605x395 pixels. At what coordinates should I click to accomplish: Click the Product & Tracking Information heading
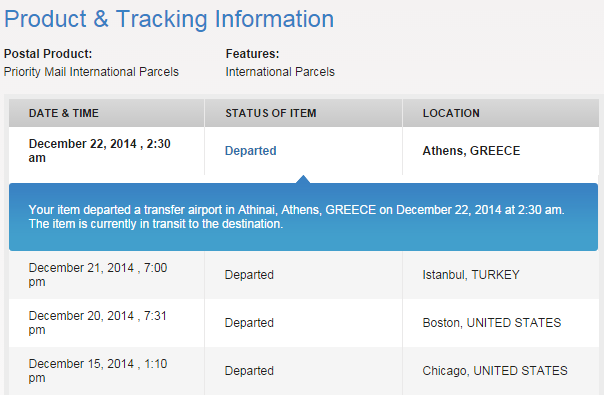[169, 19]
